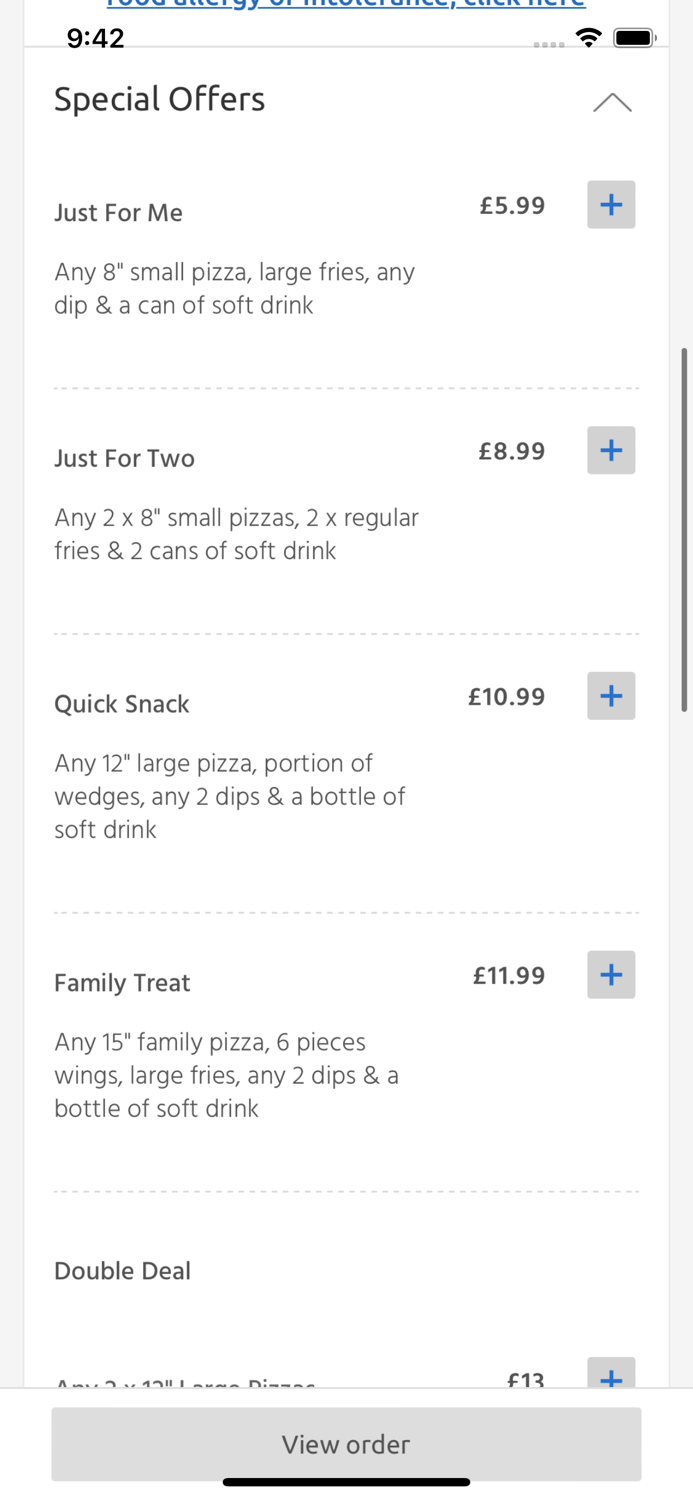Add Family Treat offer to order
This screenshot has height=1500, width=693.
pyautogui.click(x=611, y=975)
